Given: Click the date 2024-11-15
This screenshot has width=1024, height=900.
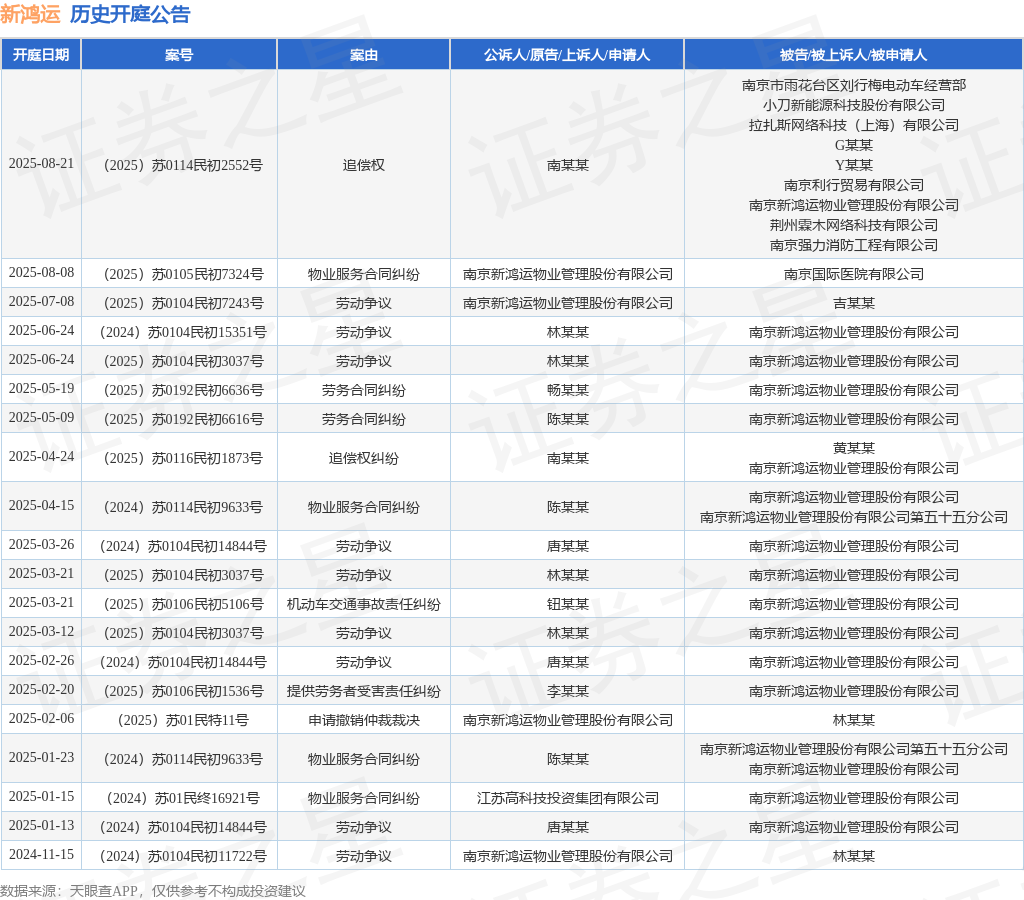Looking at the screenshot, I should [41, 855].
